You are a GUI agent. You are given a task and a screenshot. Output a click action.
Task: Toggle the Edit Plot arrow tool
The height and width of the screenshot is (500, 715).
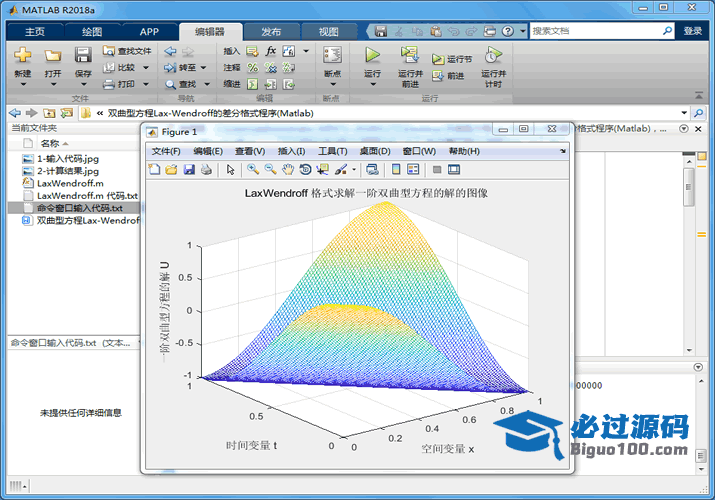(230, 170)
